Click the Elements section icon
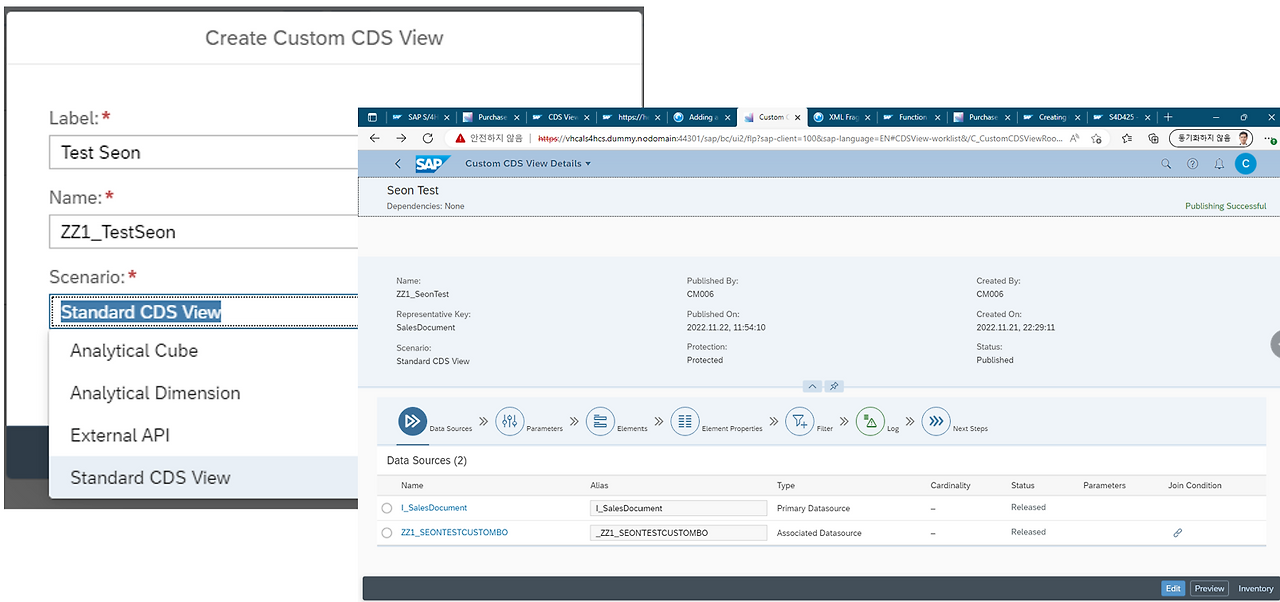This screenshot has height=602, width=1280. pyautogui.click(x=600, y=421)
